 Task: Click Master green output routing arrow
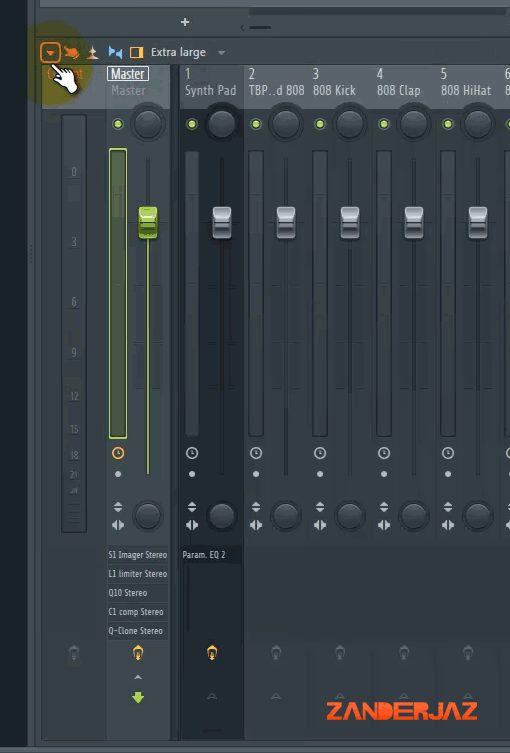(138, 697)
